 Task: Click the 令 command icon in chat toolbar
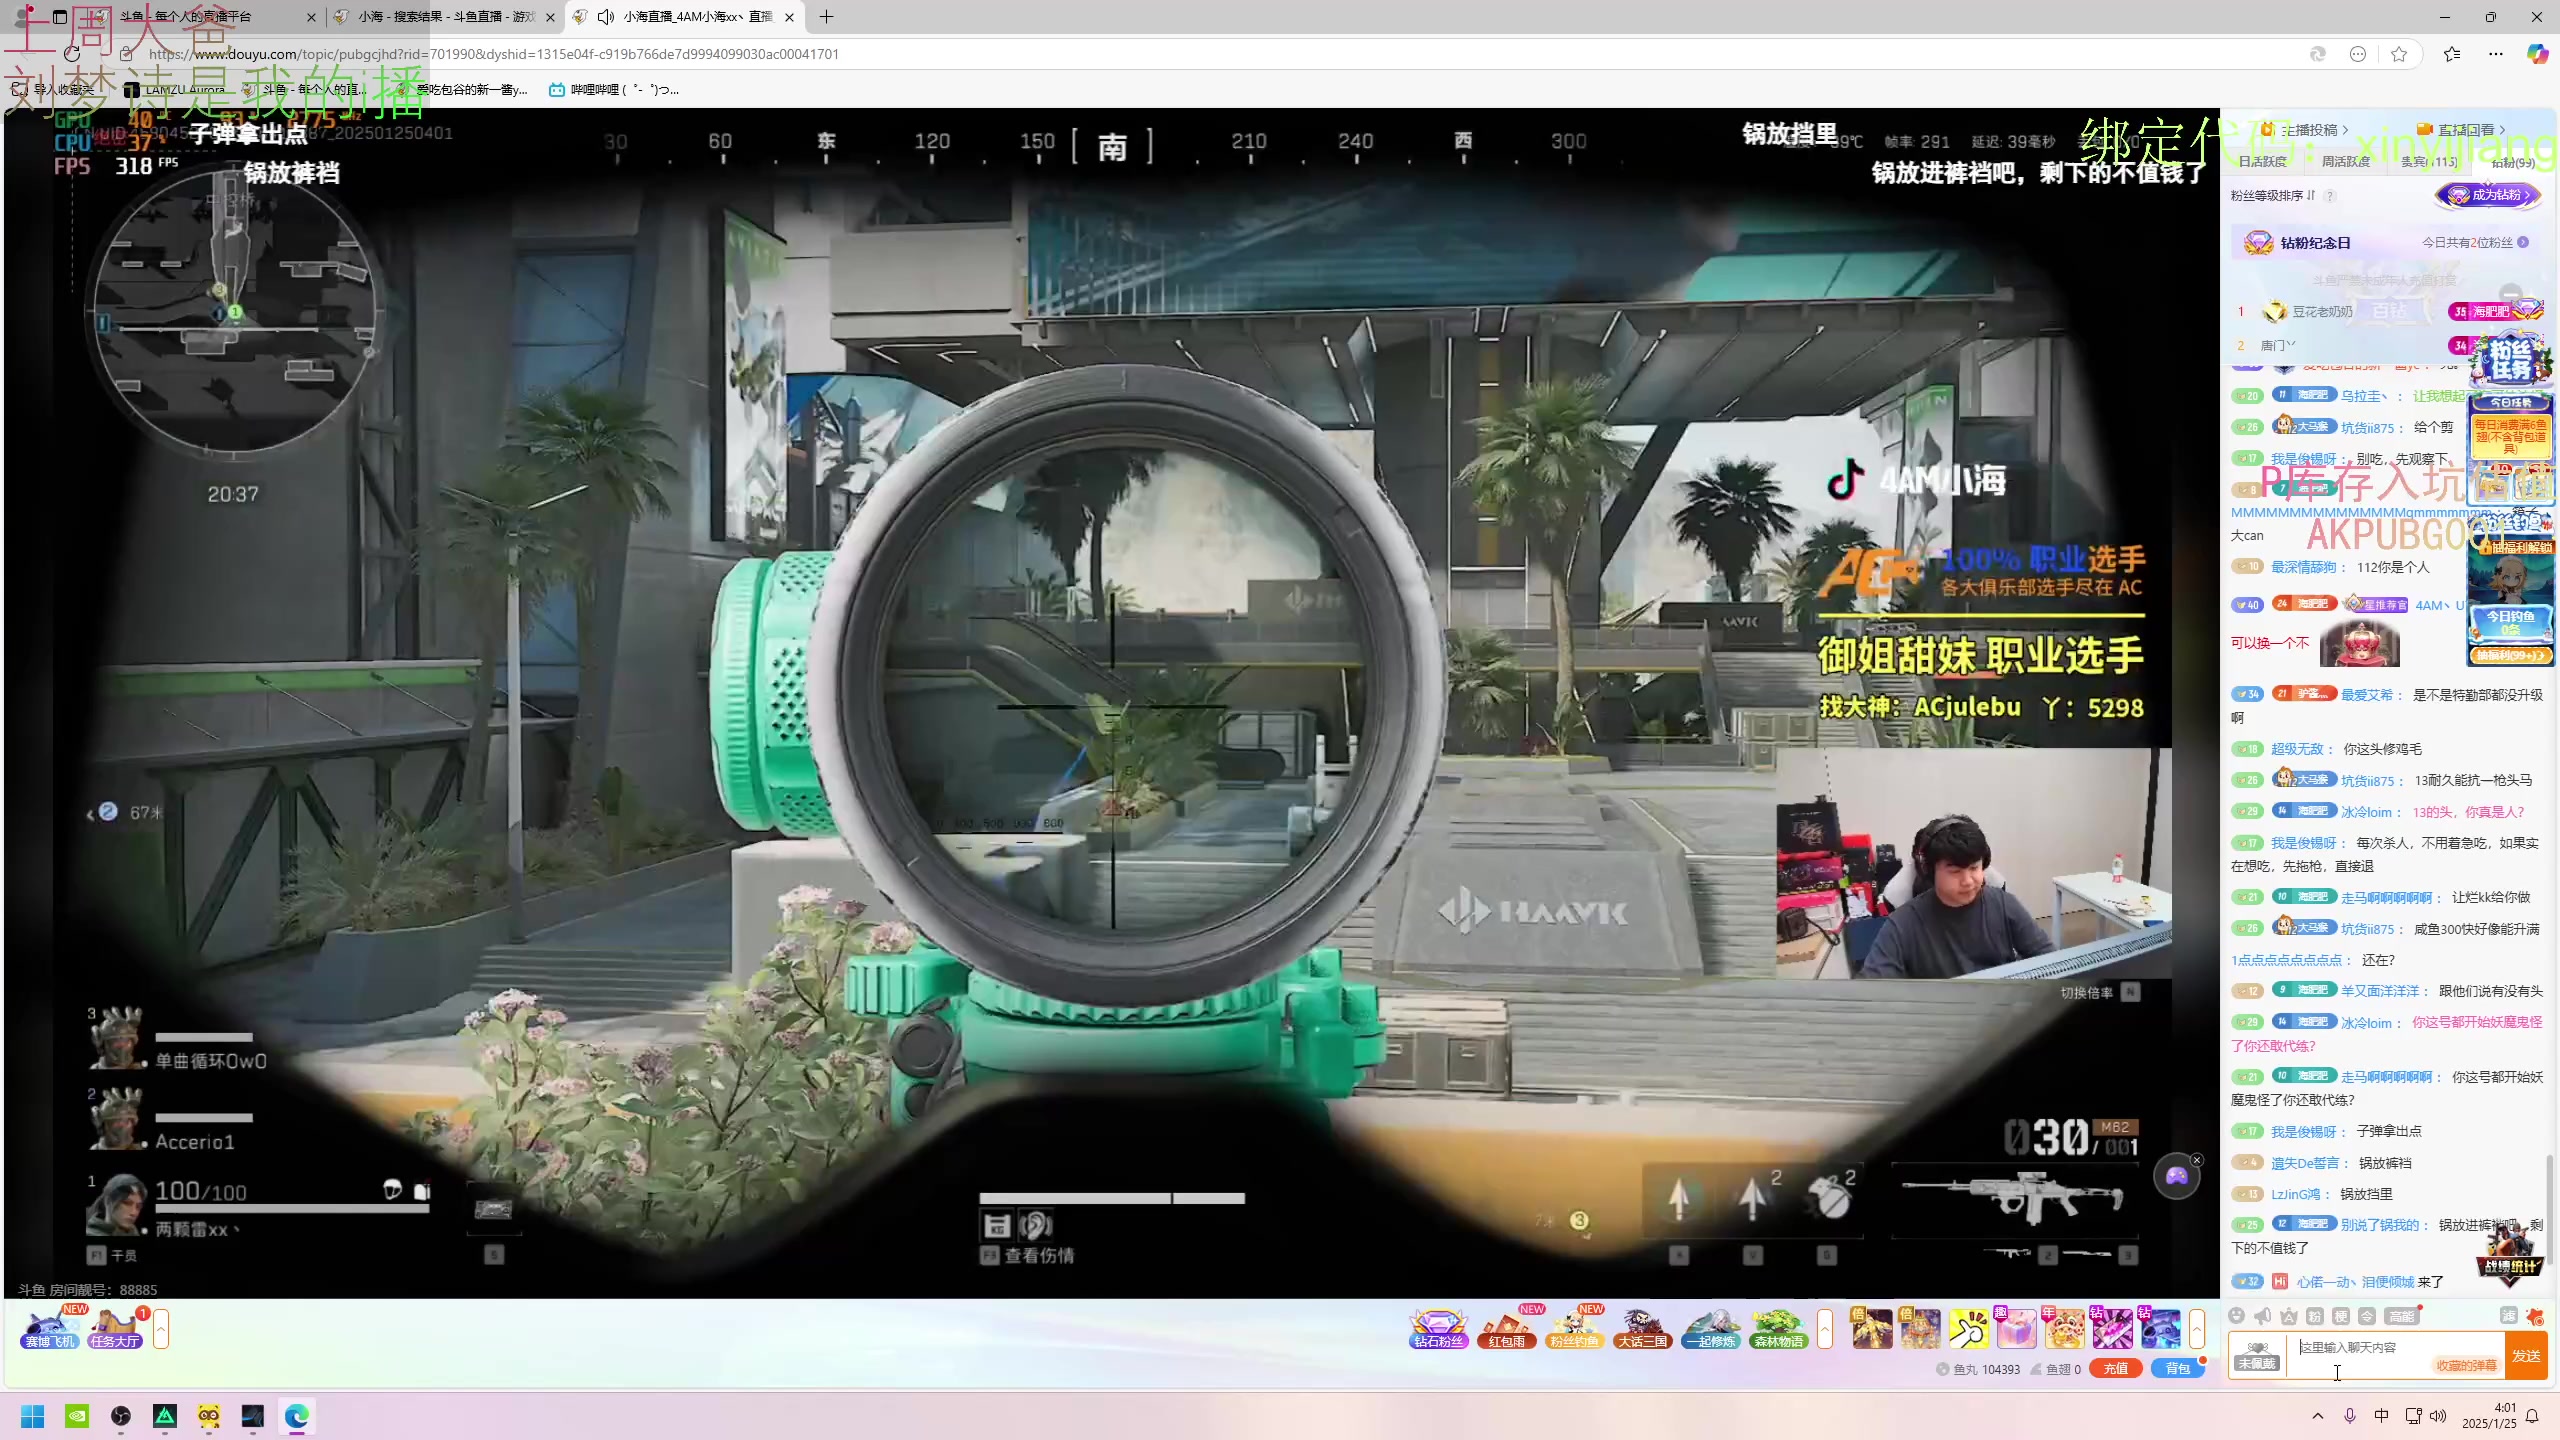tap(2367, 1316)
